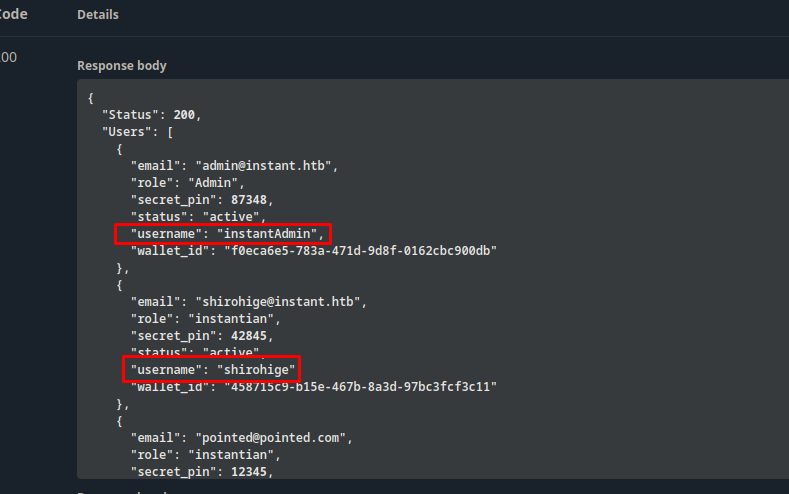Click the admin@instant.htb email line
Viewport: 789px width, 494px height.
click(234, 166)
